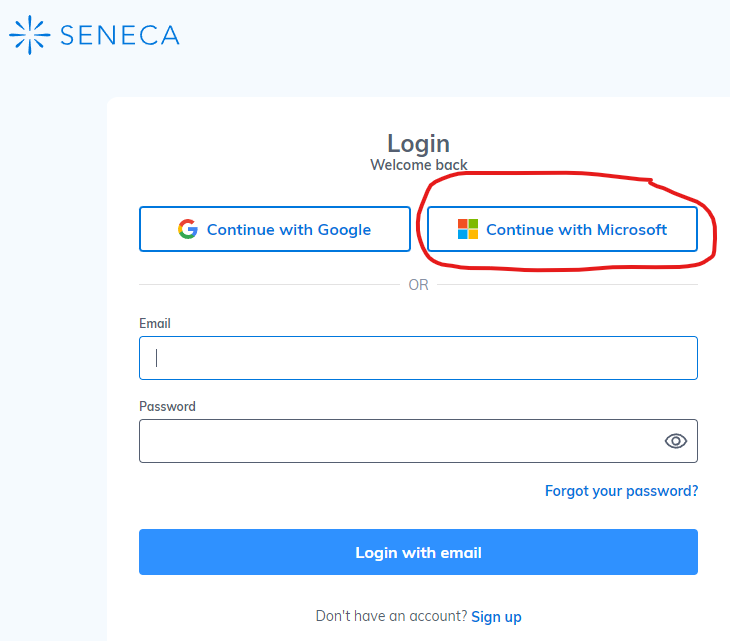This screenshot has height=641, width=730.
Task: Click the Google G icon
Action: point(188,229)
